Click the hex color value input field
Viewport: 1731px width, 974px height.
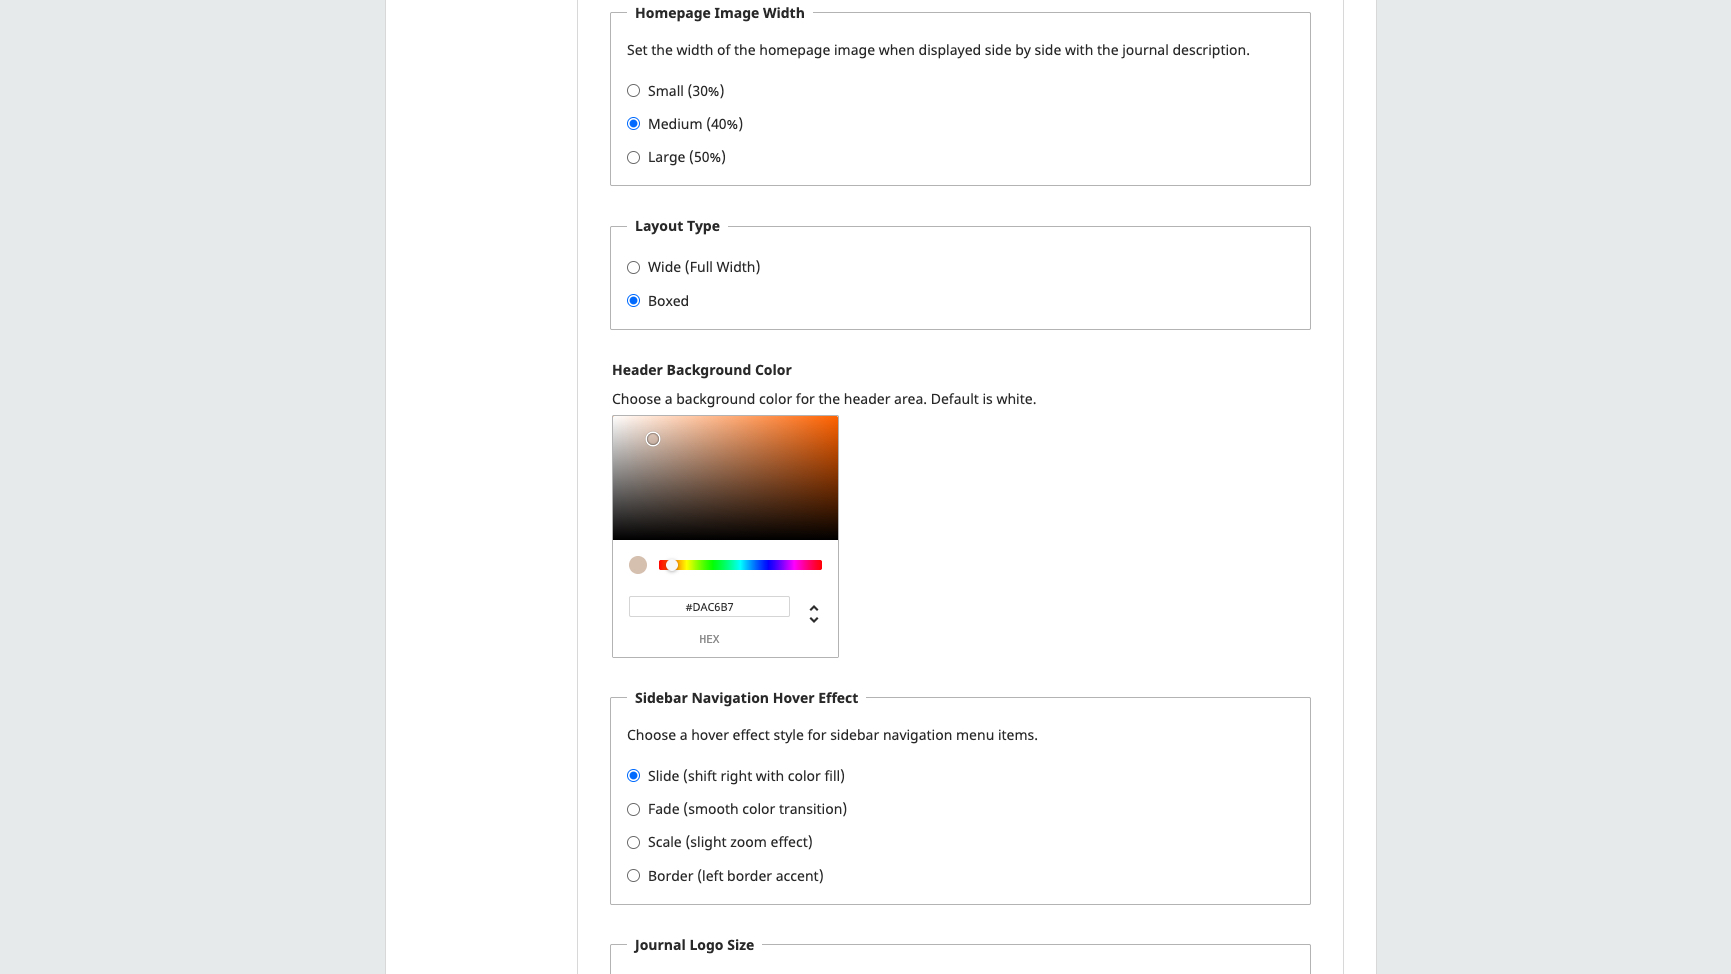(x=709, y=607)
